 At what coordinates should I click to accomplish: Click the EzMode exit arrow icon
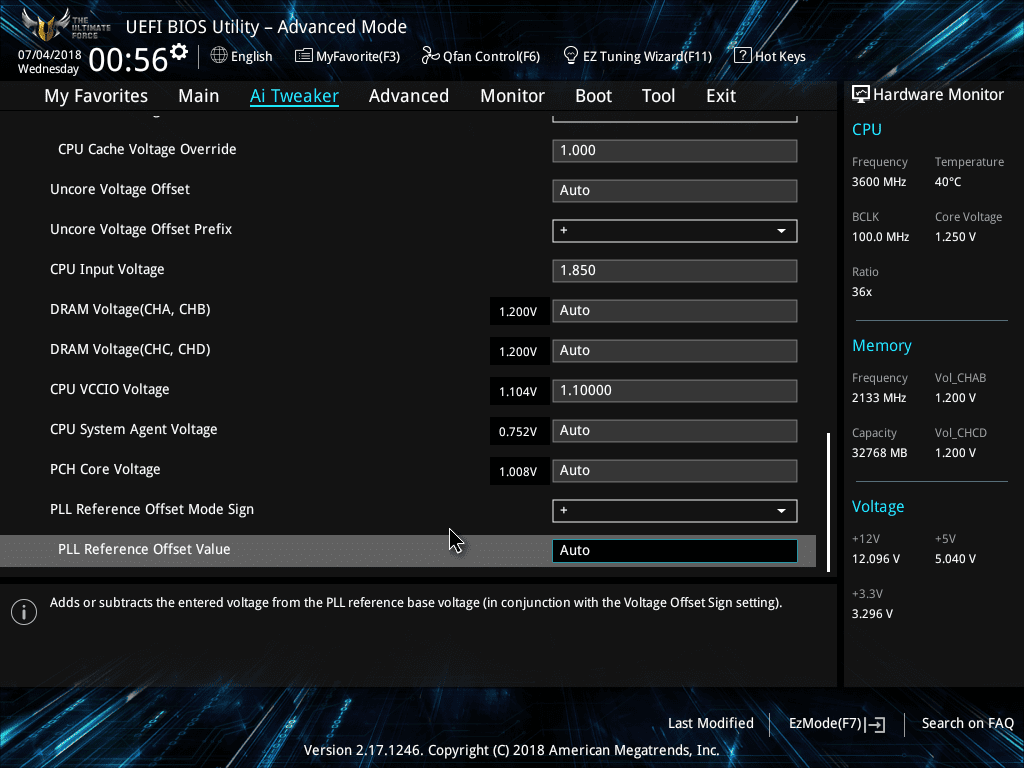click(x=876, y=724)
